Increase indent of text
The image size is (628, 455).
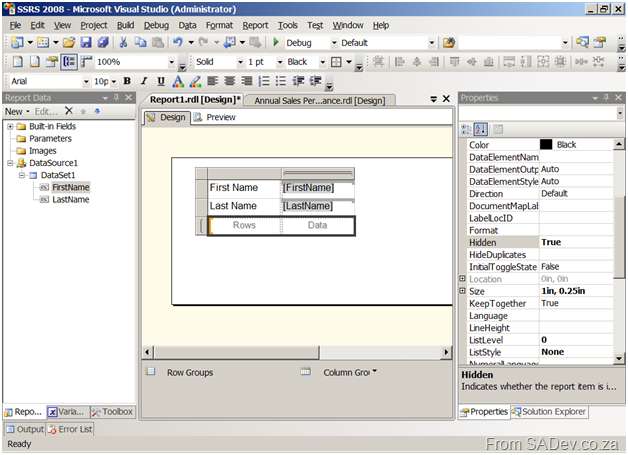click(x=316, y=81)
